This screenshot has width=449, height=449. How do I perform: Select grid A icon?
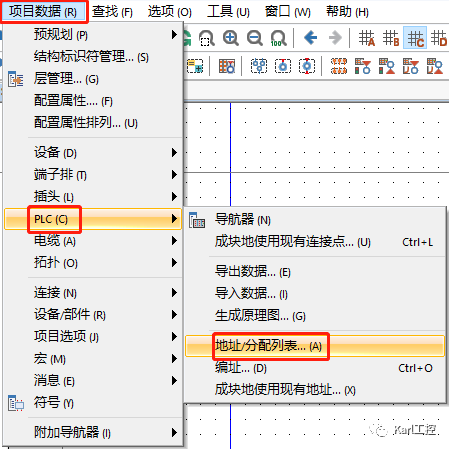tap(367, 38)
